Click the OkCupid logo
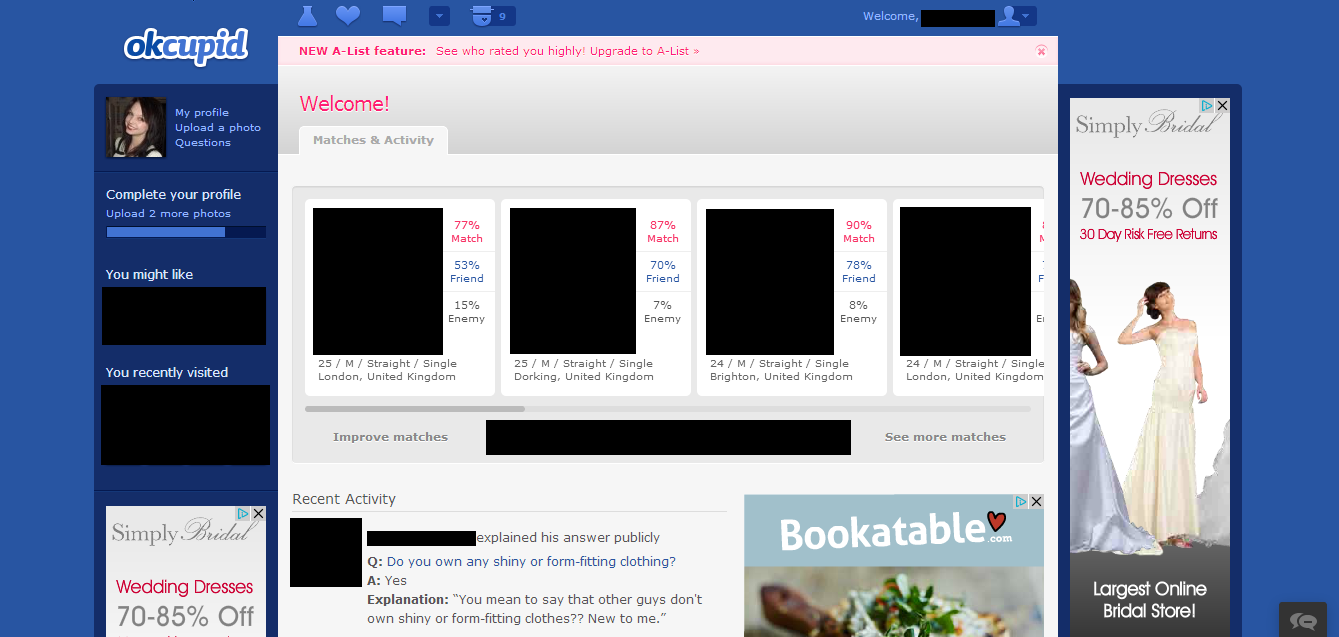The width and height of the screenshot is (1339, 637). [x=186, y=46]
